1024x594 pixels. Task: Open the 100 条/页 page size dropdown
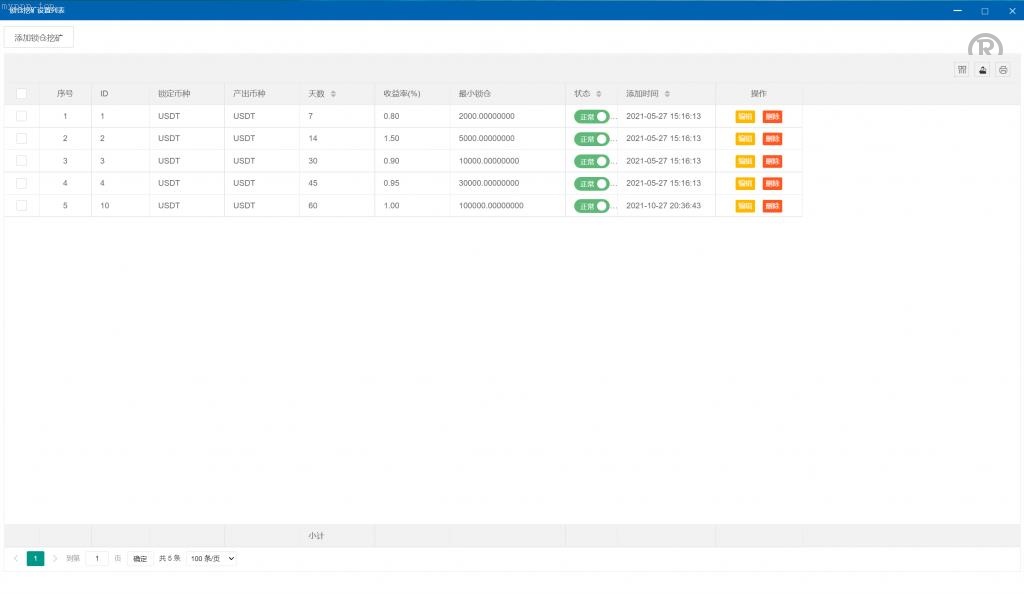coord(212,558)
